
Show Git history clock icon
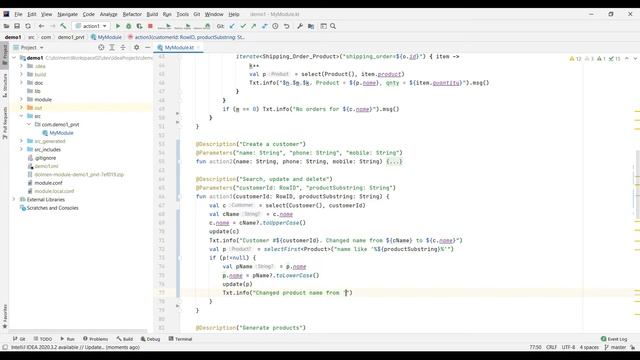276,26
